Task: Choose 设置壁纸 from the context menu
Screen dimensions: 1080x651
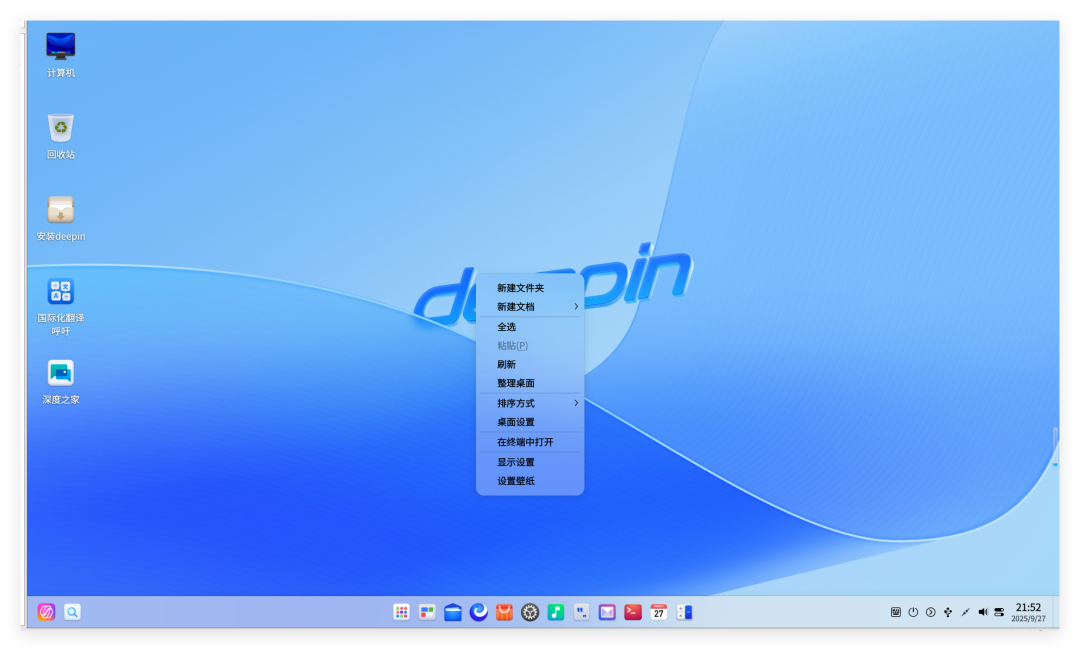Action: (x=530, y=481)
